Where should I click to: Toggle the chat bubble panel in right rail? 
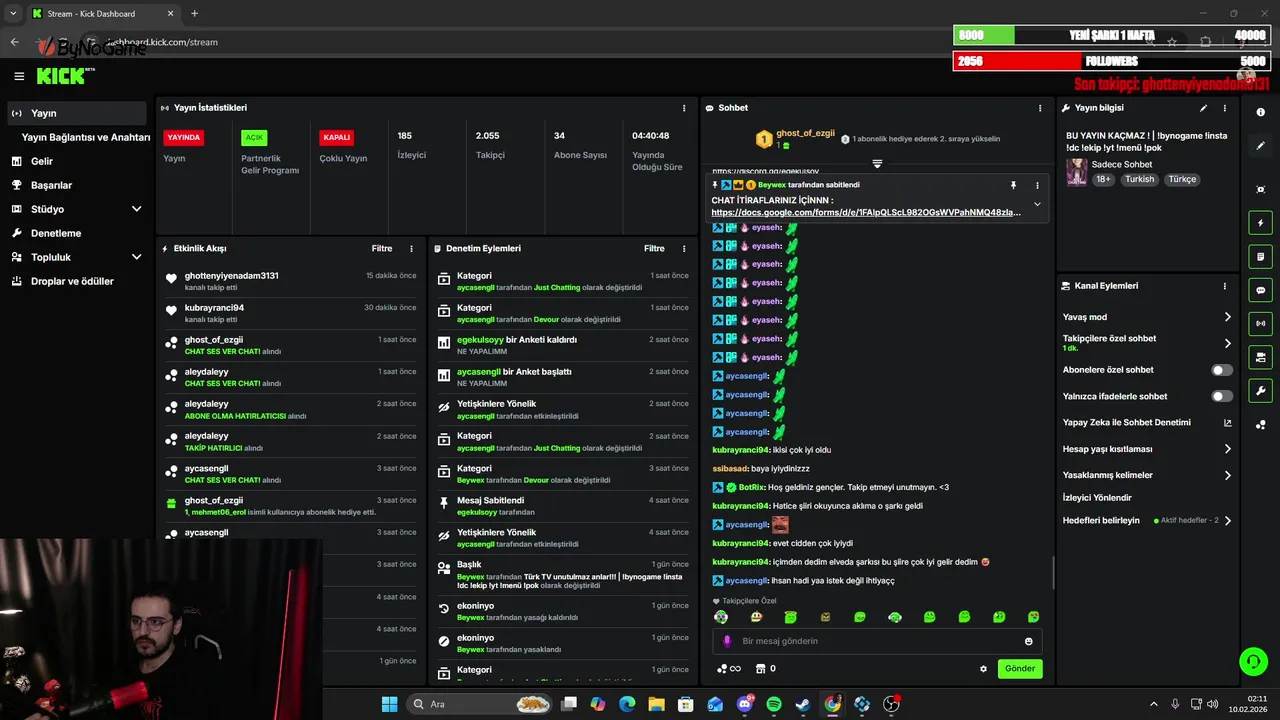pos(1260,290)
